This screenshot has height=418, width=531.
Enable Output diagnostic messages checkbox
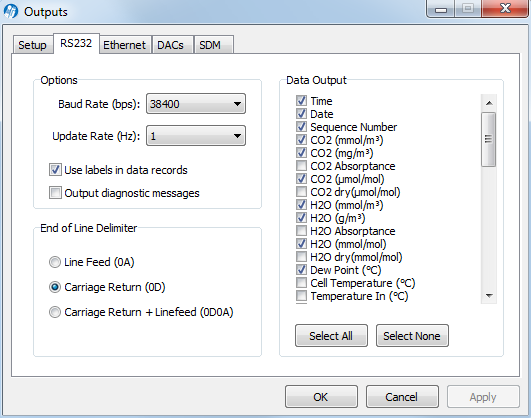55,193
